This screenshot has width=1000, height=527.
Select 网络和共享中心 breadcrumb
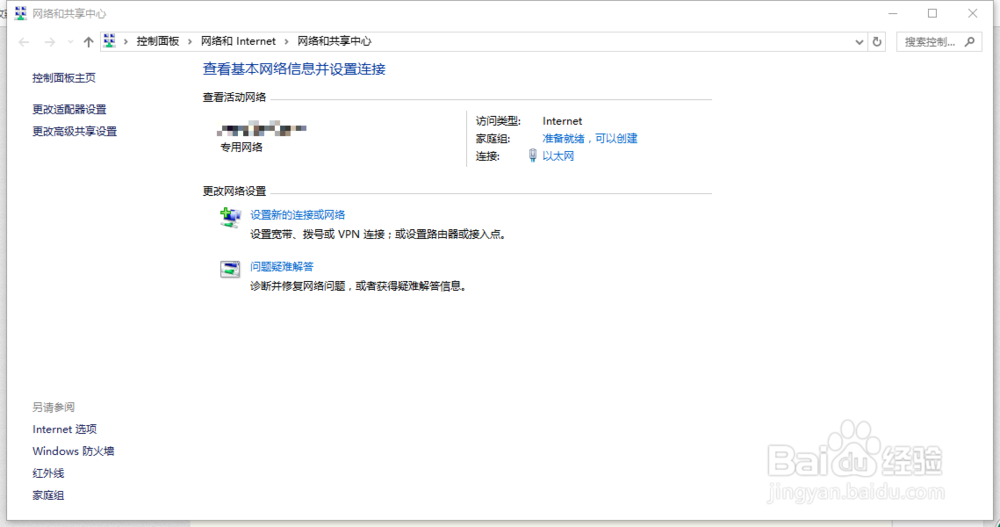tap(334, 41)
